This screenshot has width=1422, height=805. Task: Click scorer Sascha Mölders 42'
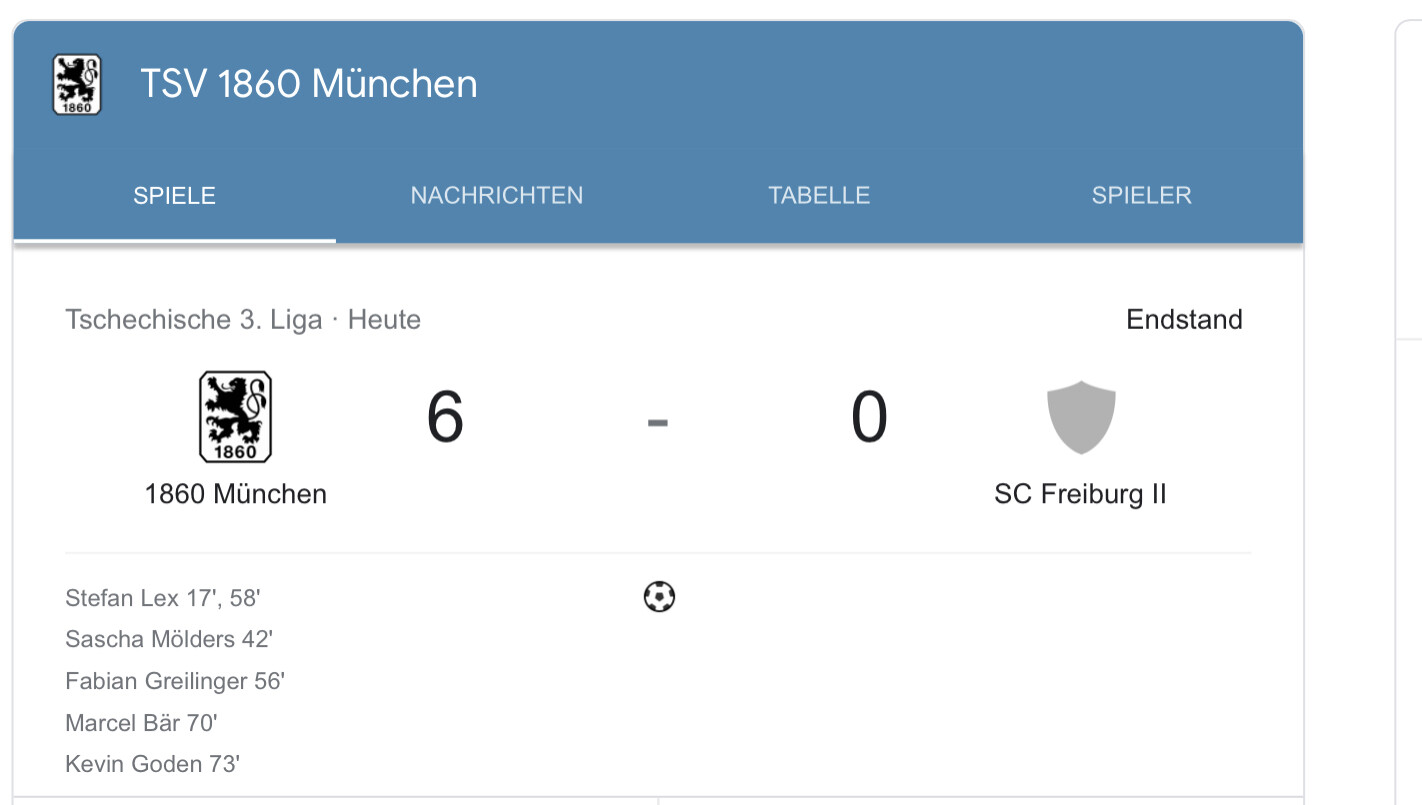[x=169, y=639]
